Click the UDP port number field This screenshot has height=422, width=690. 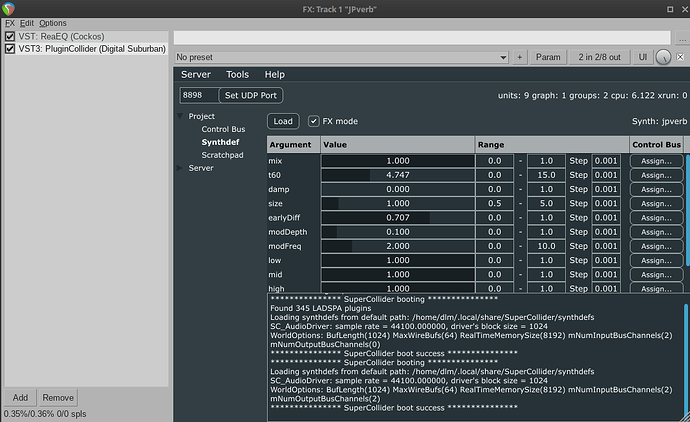pos(198,95)
